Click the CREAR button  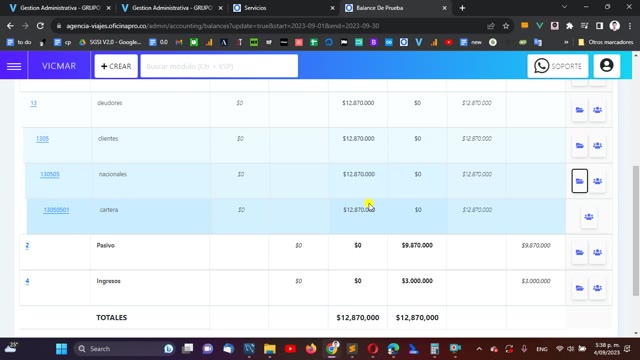[116, 66]
